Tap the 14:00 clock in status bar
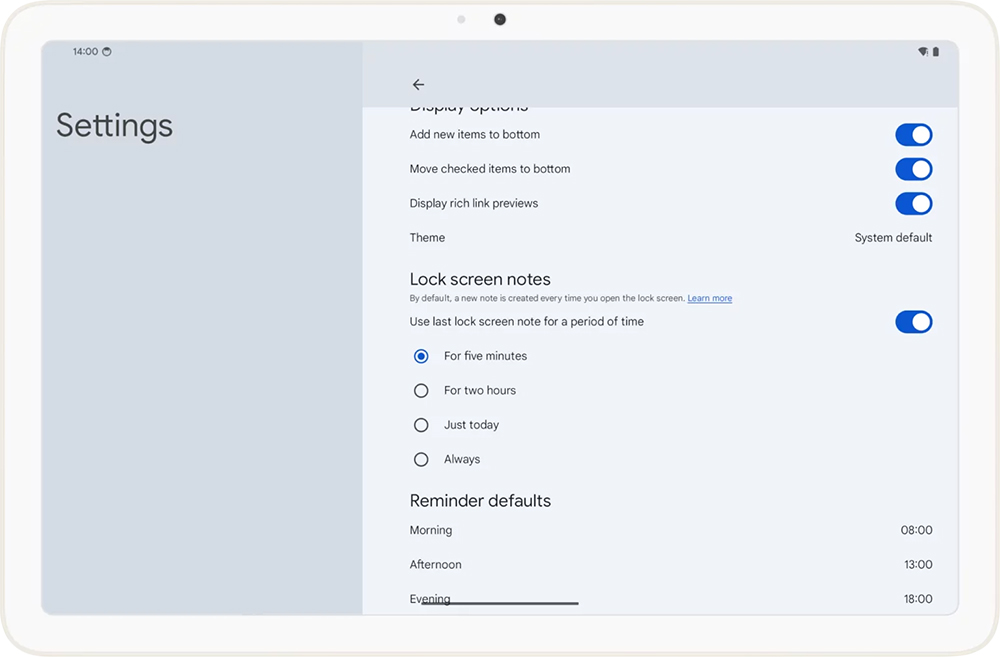This screenshot has width=1000, height=657. pos(85,52)
